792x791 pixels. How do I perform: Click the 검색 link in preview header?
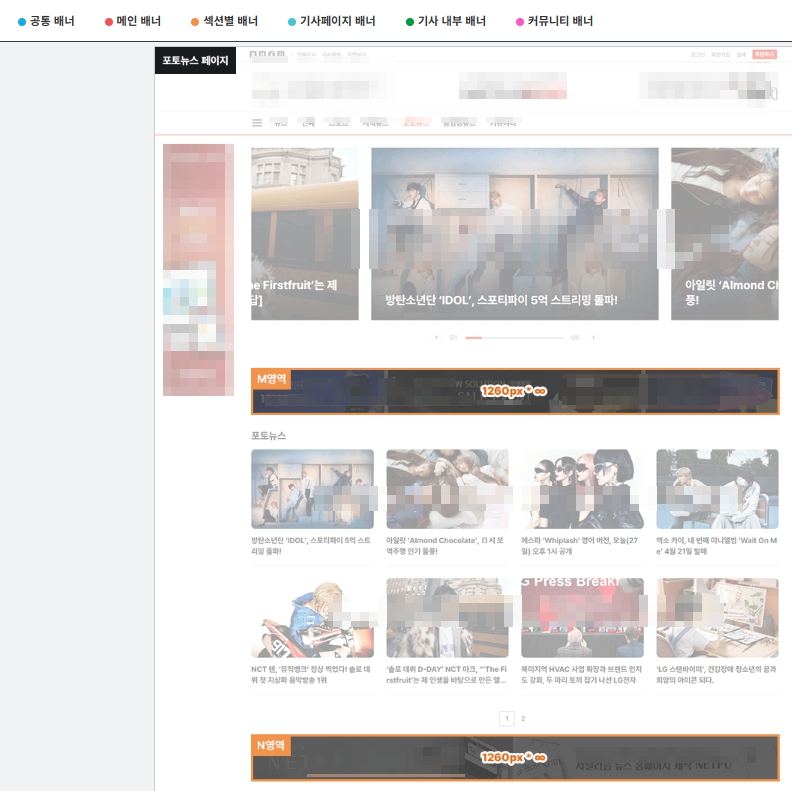pos(741,55)
